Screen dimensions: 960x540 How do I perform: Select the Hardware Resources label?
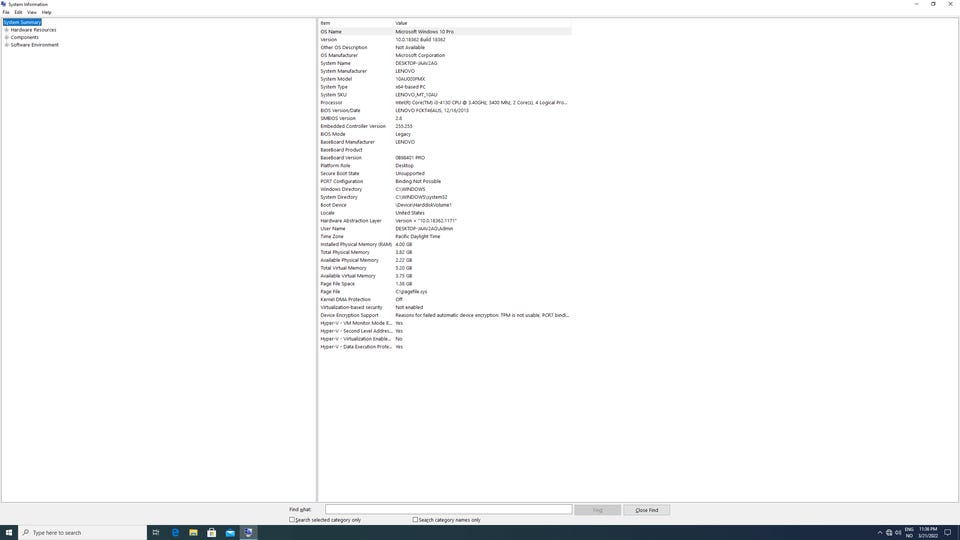coord(33,30)
